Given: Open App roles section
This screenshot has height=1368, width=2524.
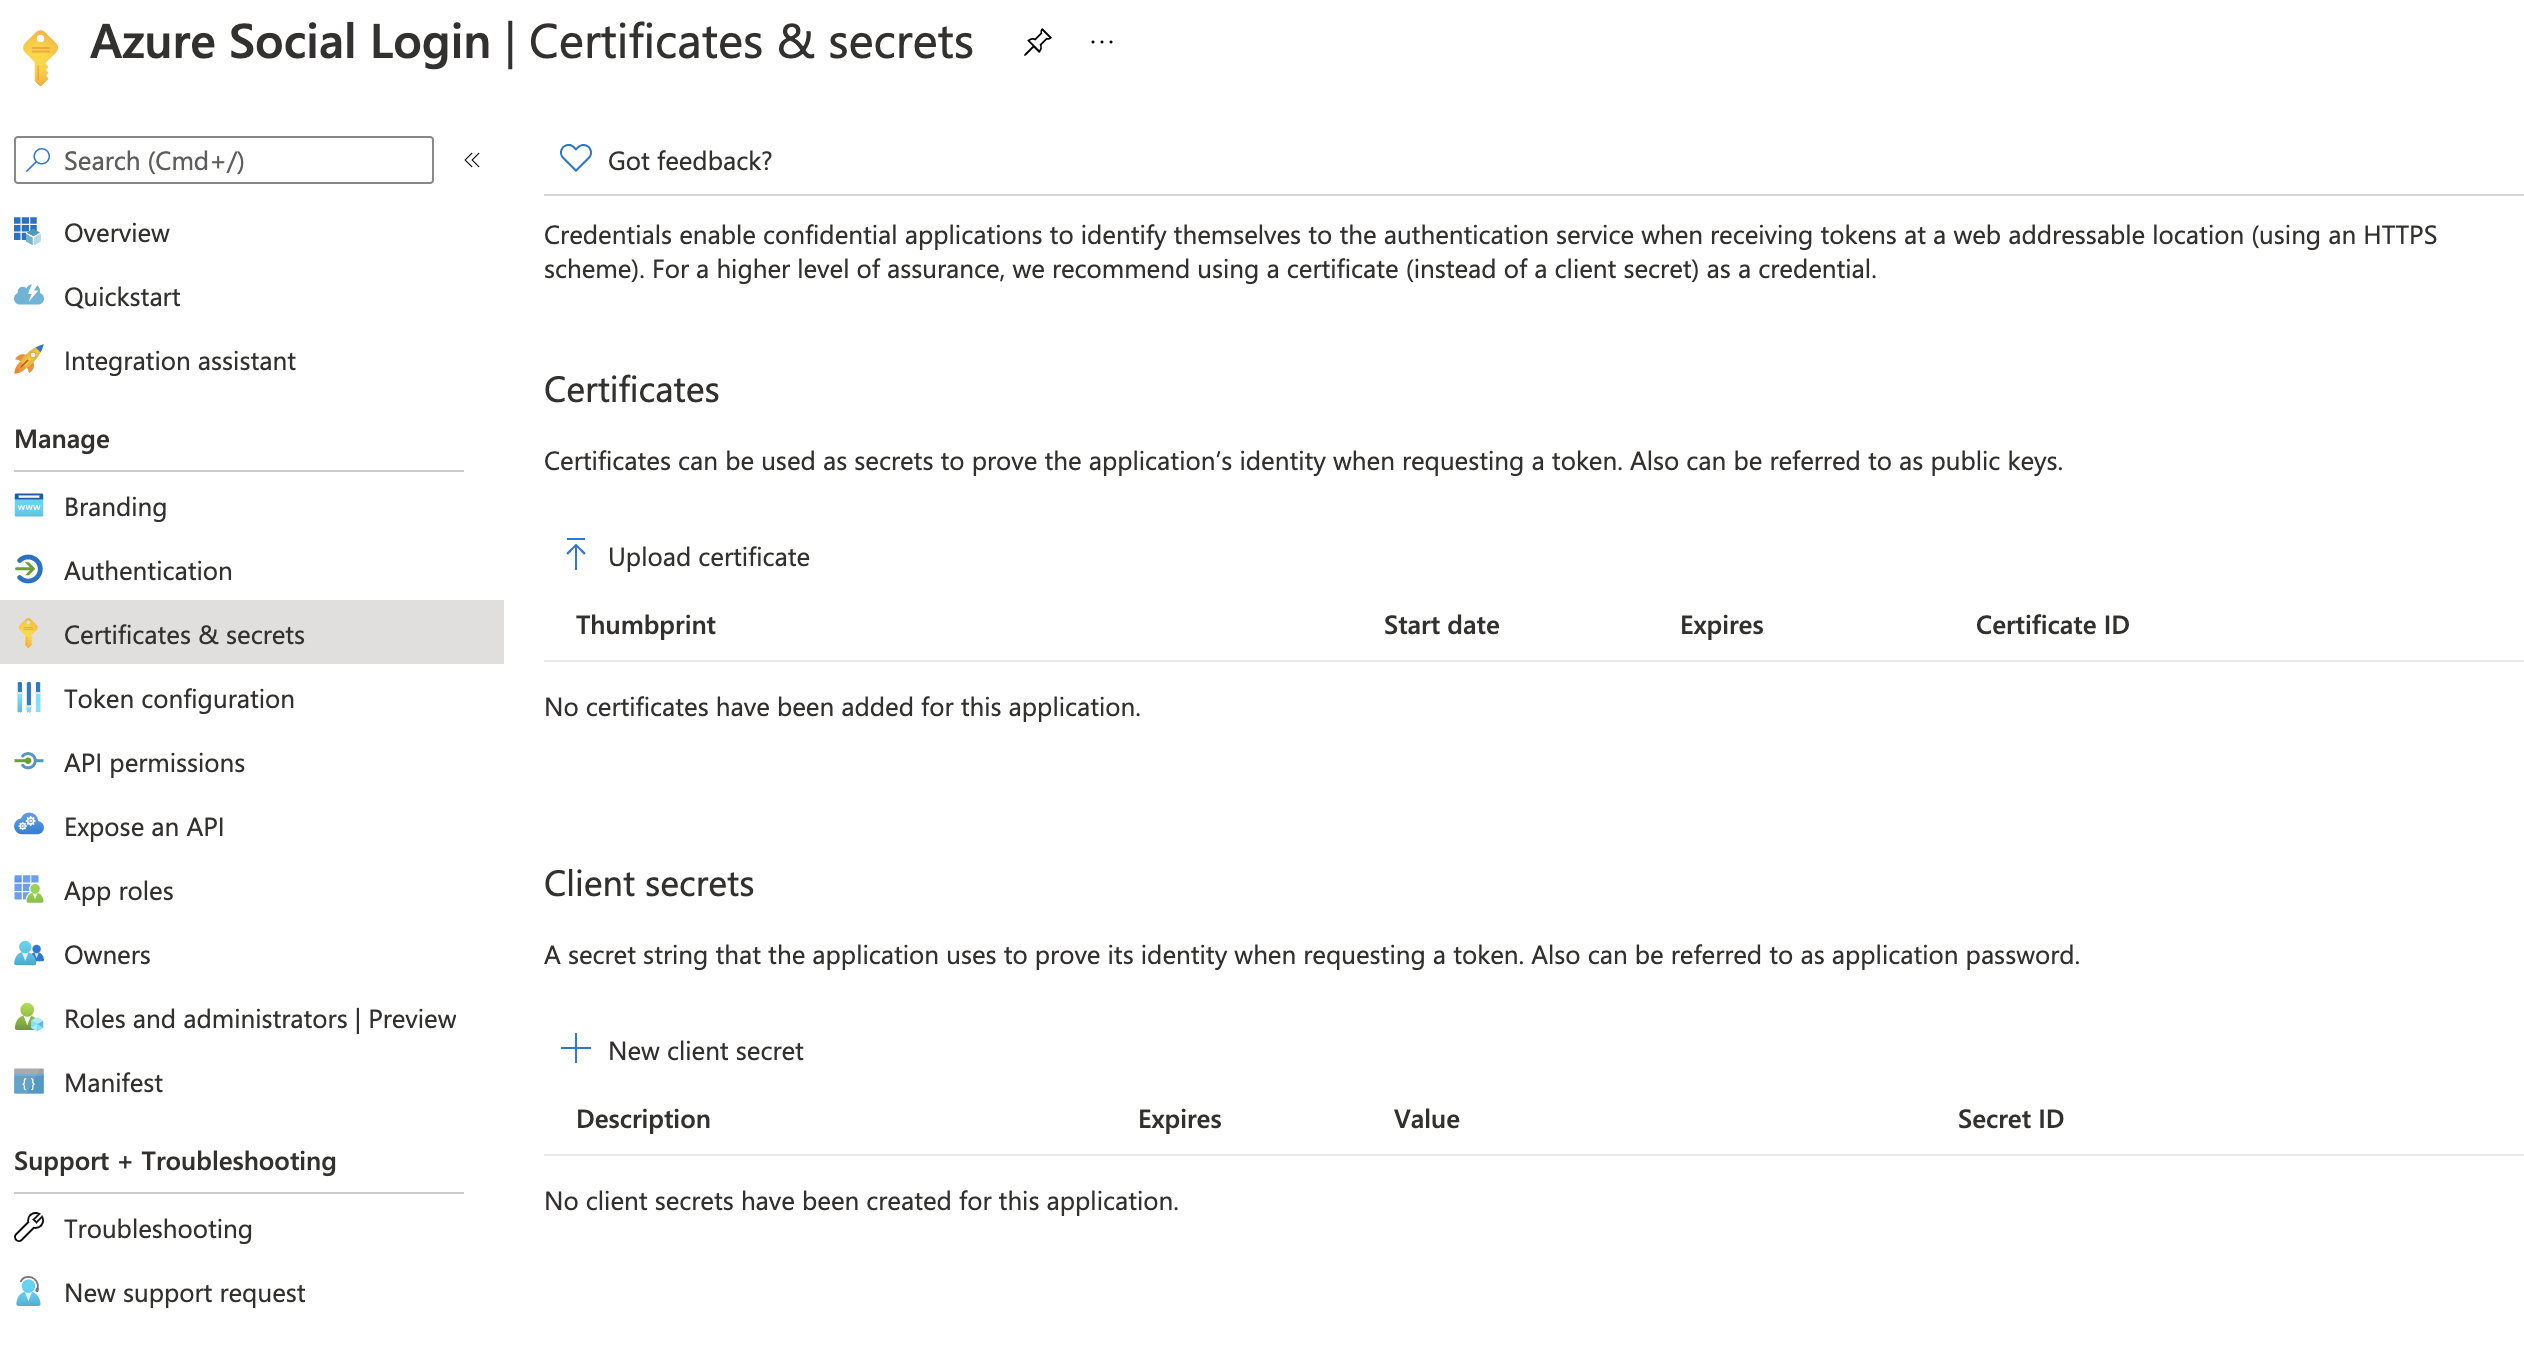Looking at the screenshot, I should point(118,891).
